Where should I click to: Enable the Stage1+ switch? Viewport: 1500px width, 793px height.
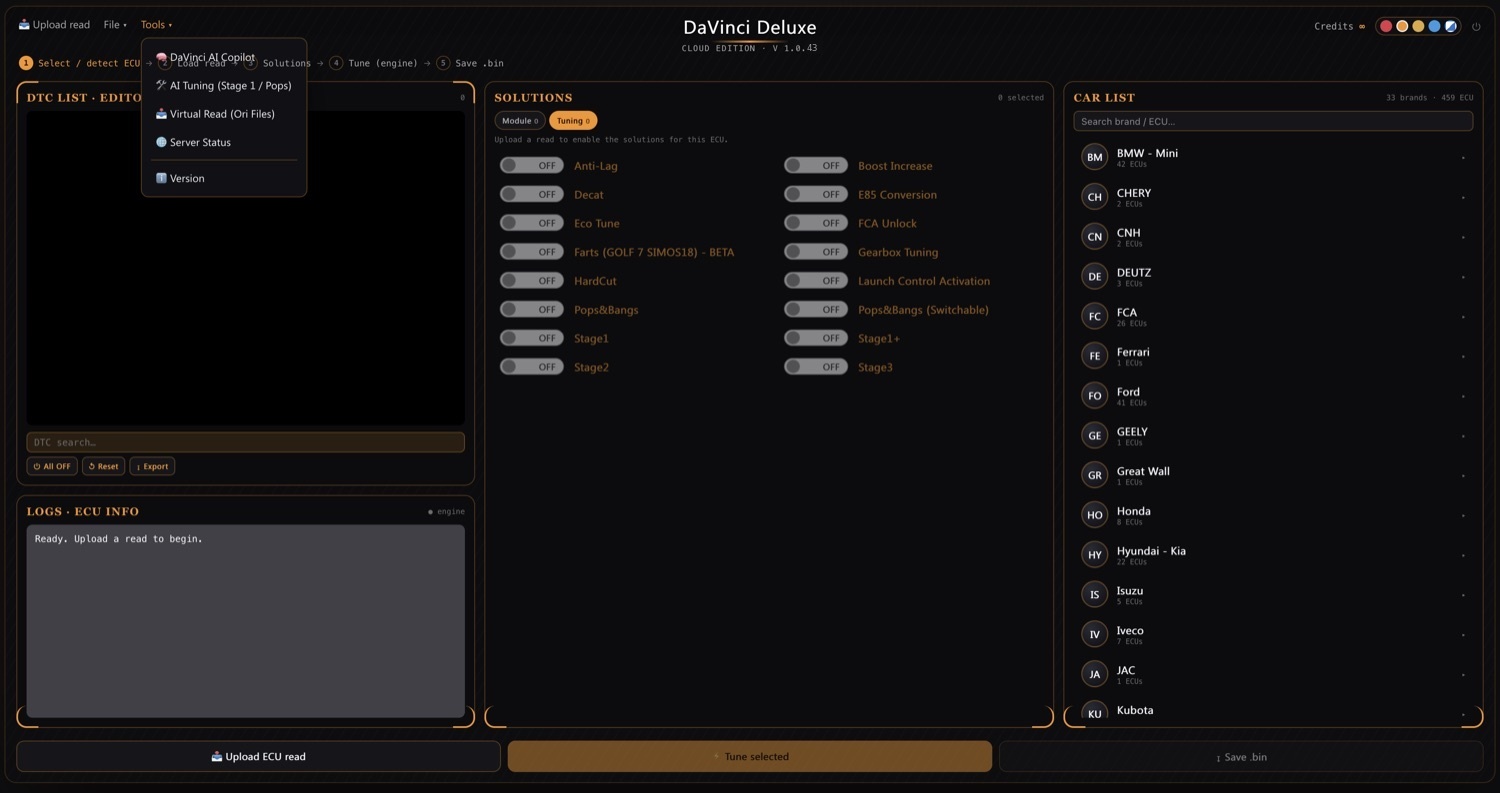coord(816,338)
